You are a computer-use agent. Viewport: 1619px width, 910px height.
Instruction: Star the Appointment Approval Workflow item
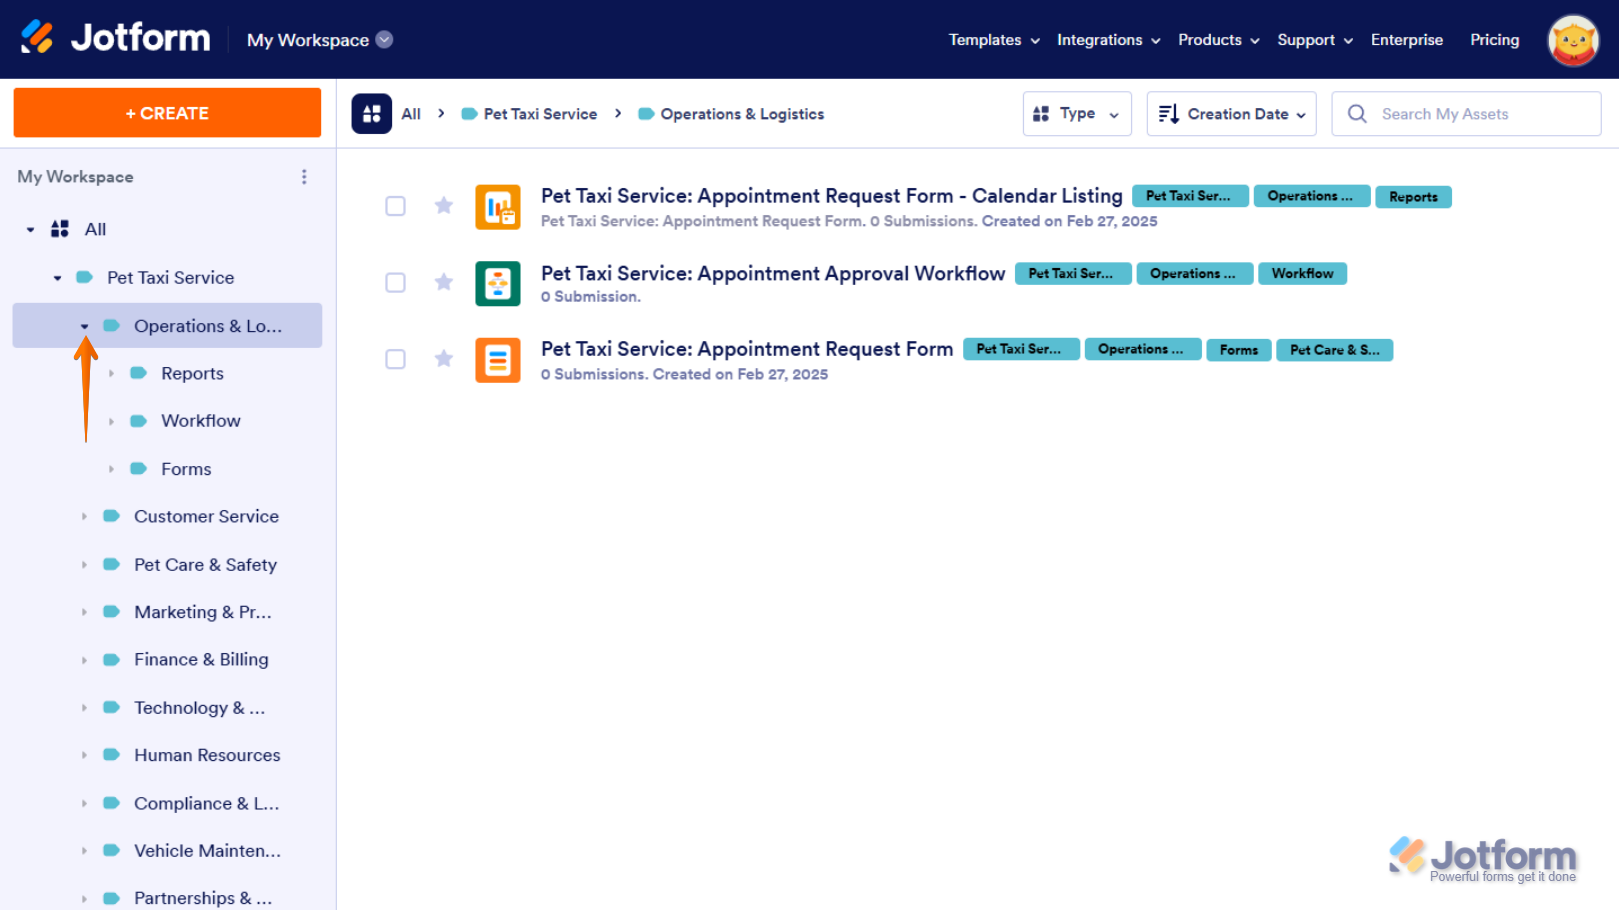click(444, 282)
